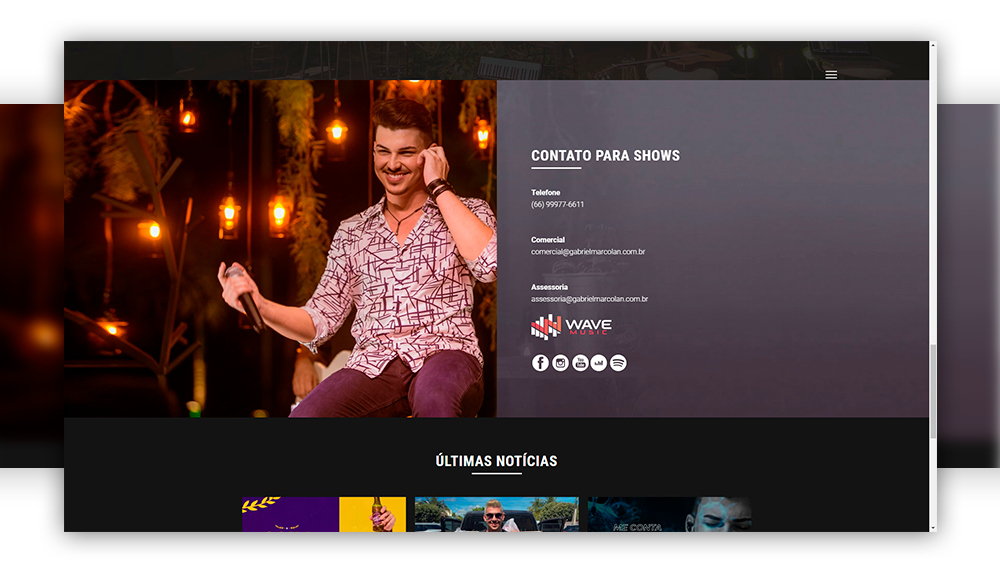Click the assessoria@gabrielmarcolan.com.br email link
This screenshot has width=1000, height=572.
click(x=589, y=299)
